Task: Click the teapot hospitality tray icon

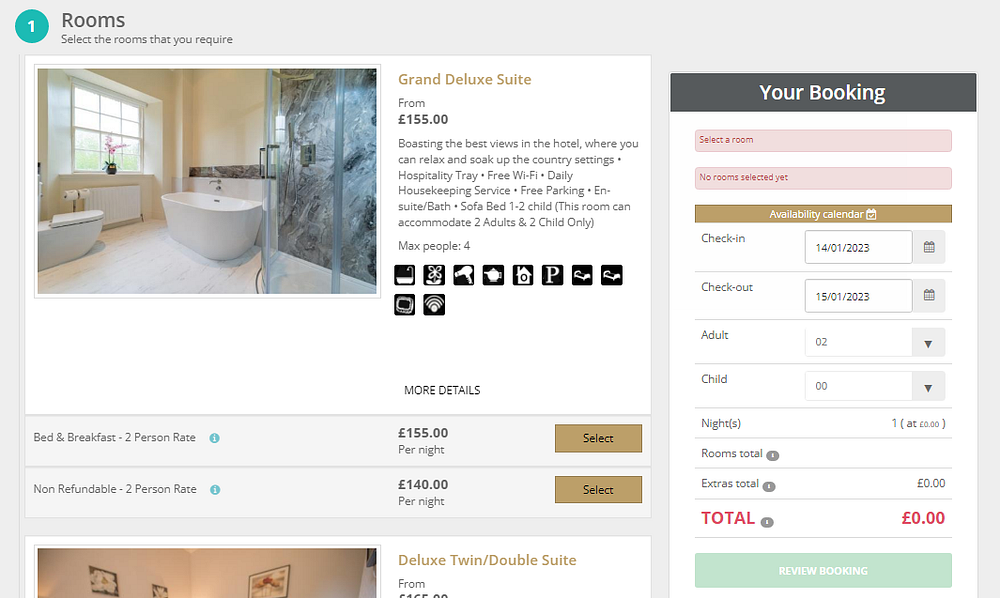Action: point(493,275)
